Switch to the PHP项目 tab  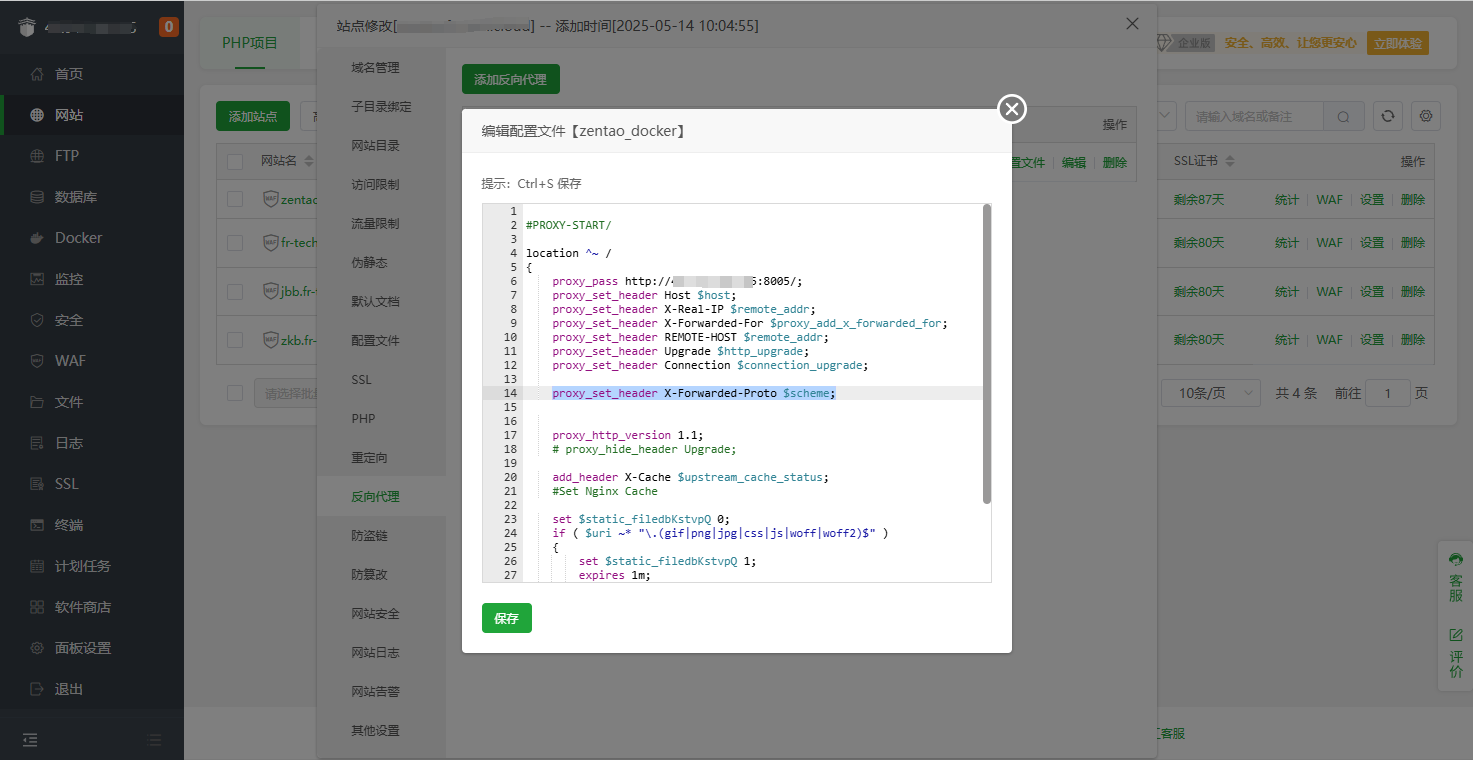coord(250,43)
